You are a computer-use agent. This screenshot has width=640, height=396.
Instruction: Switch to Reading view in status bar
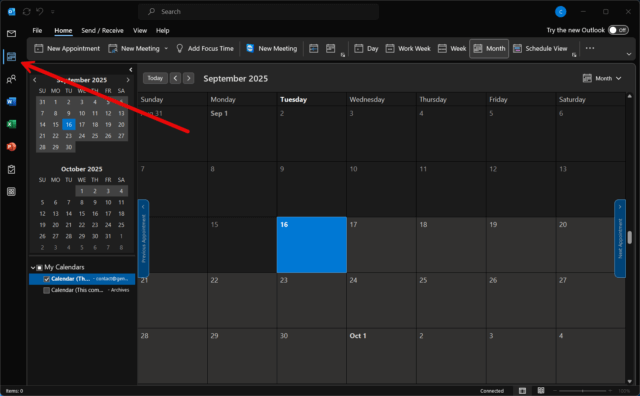coord(541,391)
